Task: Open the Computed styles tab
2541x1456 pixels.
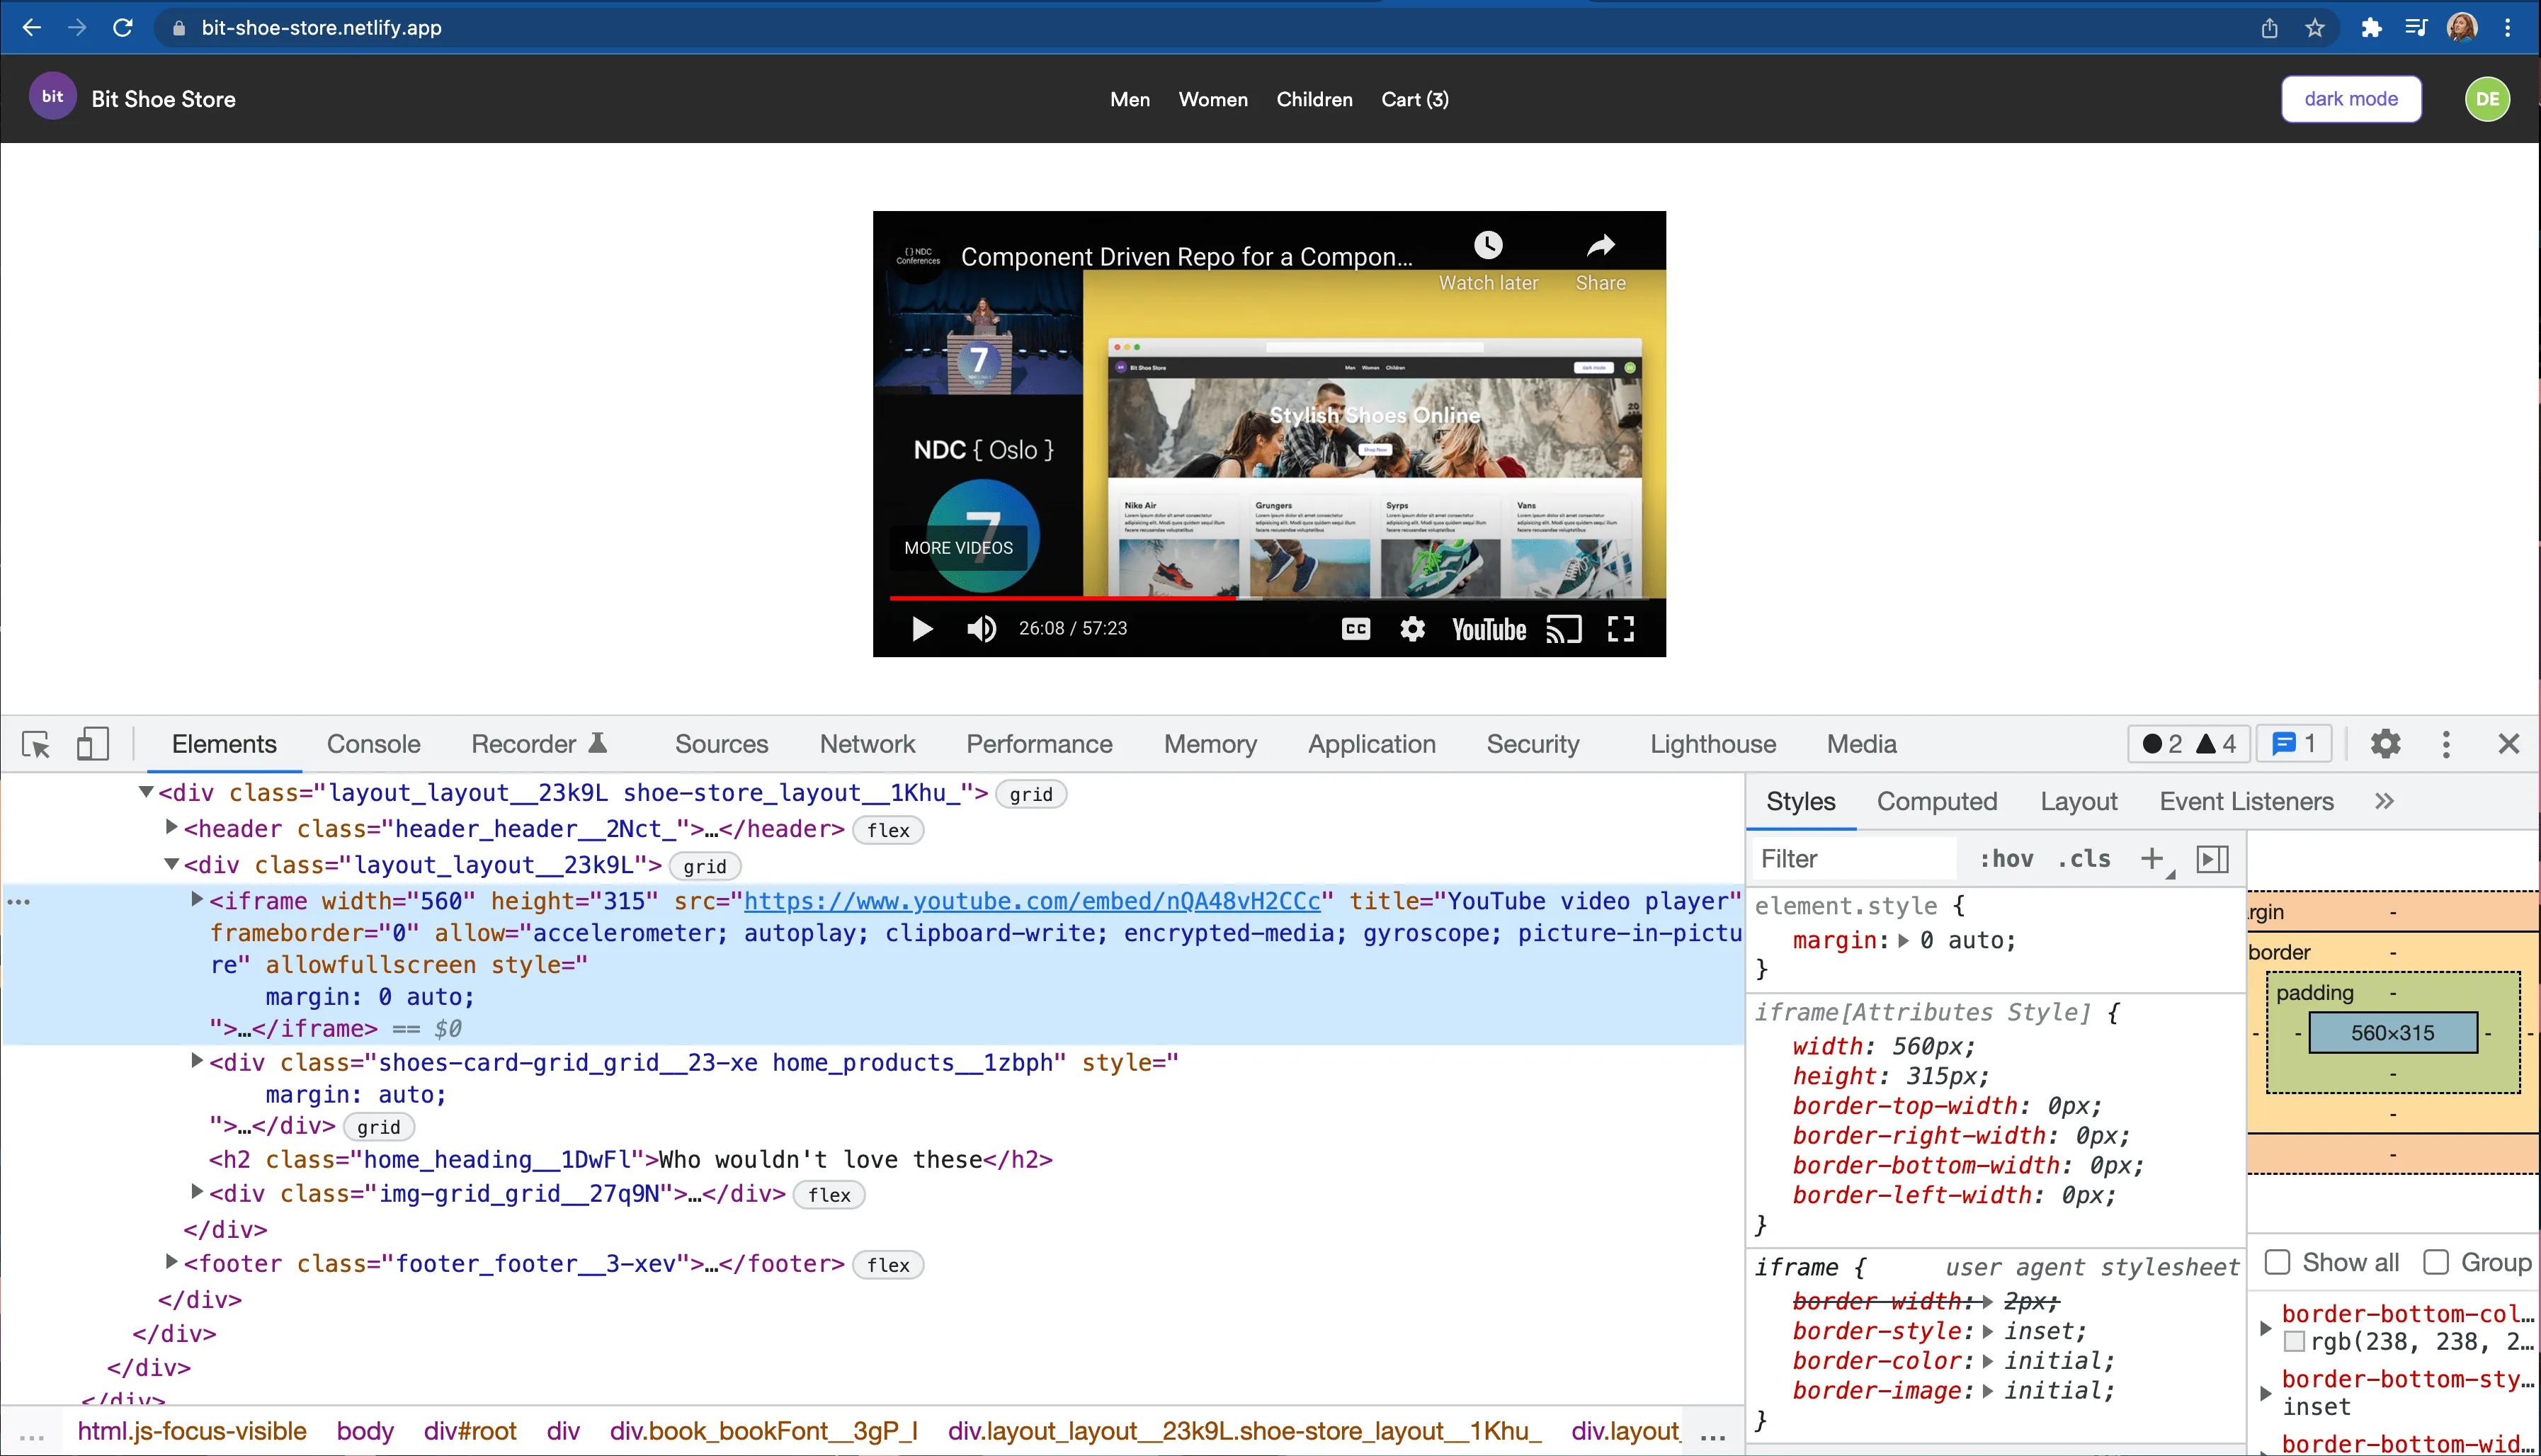Action: pos(1936,801)
